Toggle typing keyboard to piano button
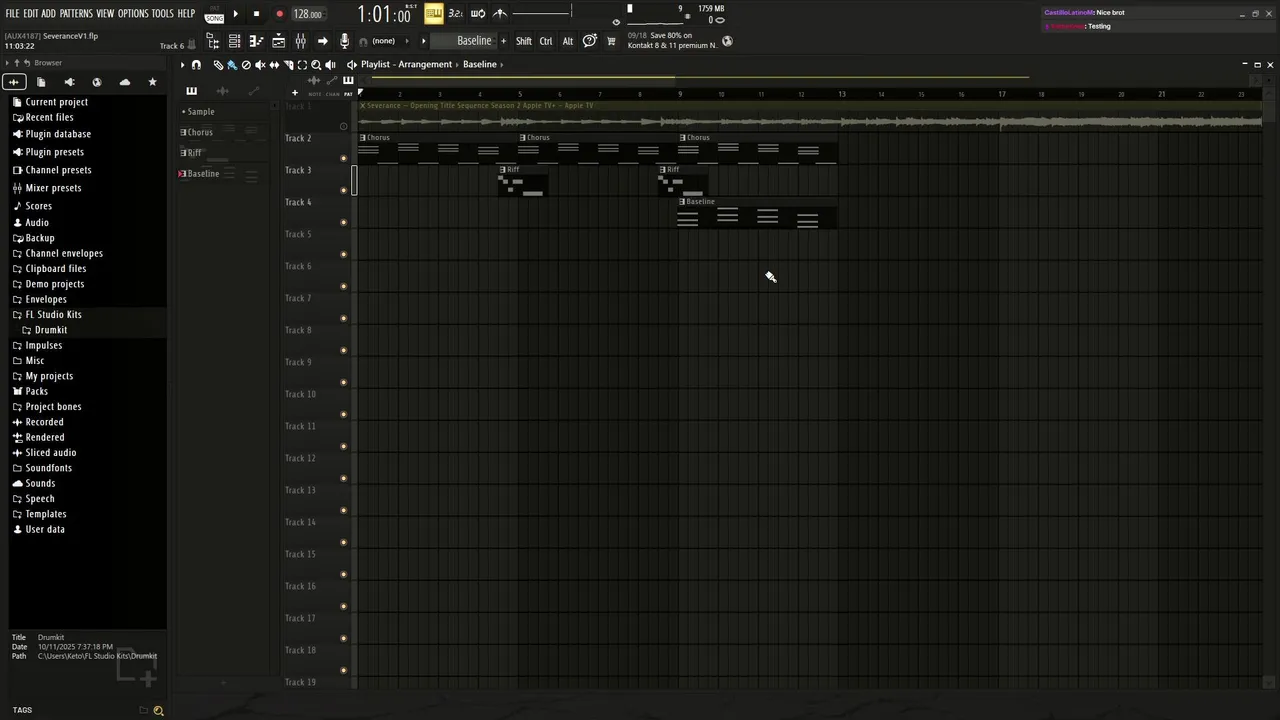Viewport: 1280px width, 720px height. pyautogui.click(x=433, y=14)
